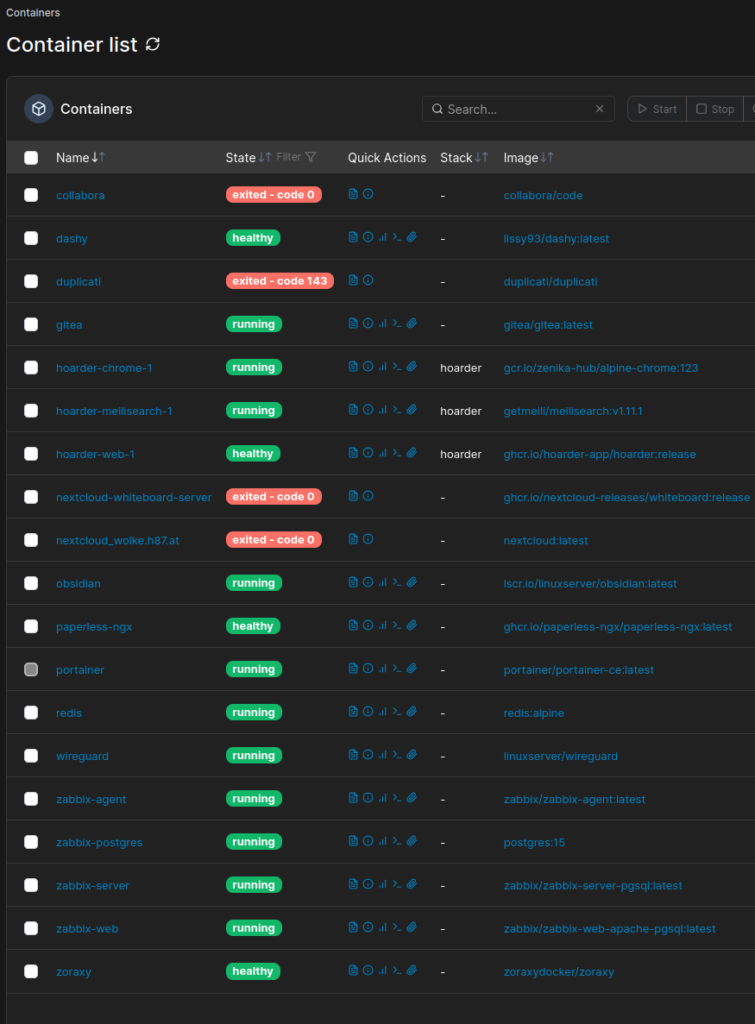Screen dimensions: 755x1024
Task: Open attach icon for hoarder-meilisearch-1
Action: coord(411,409)
